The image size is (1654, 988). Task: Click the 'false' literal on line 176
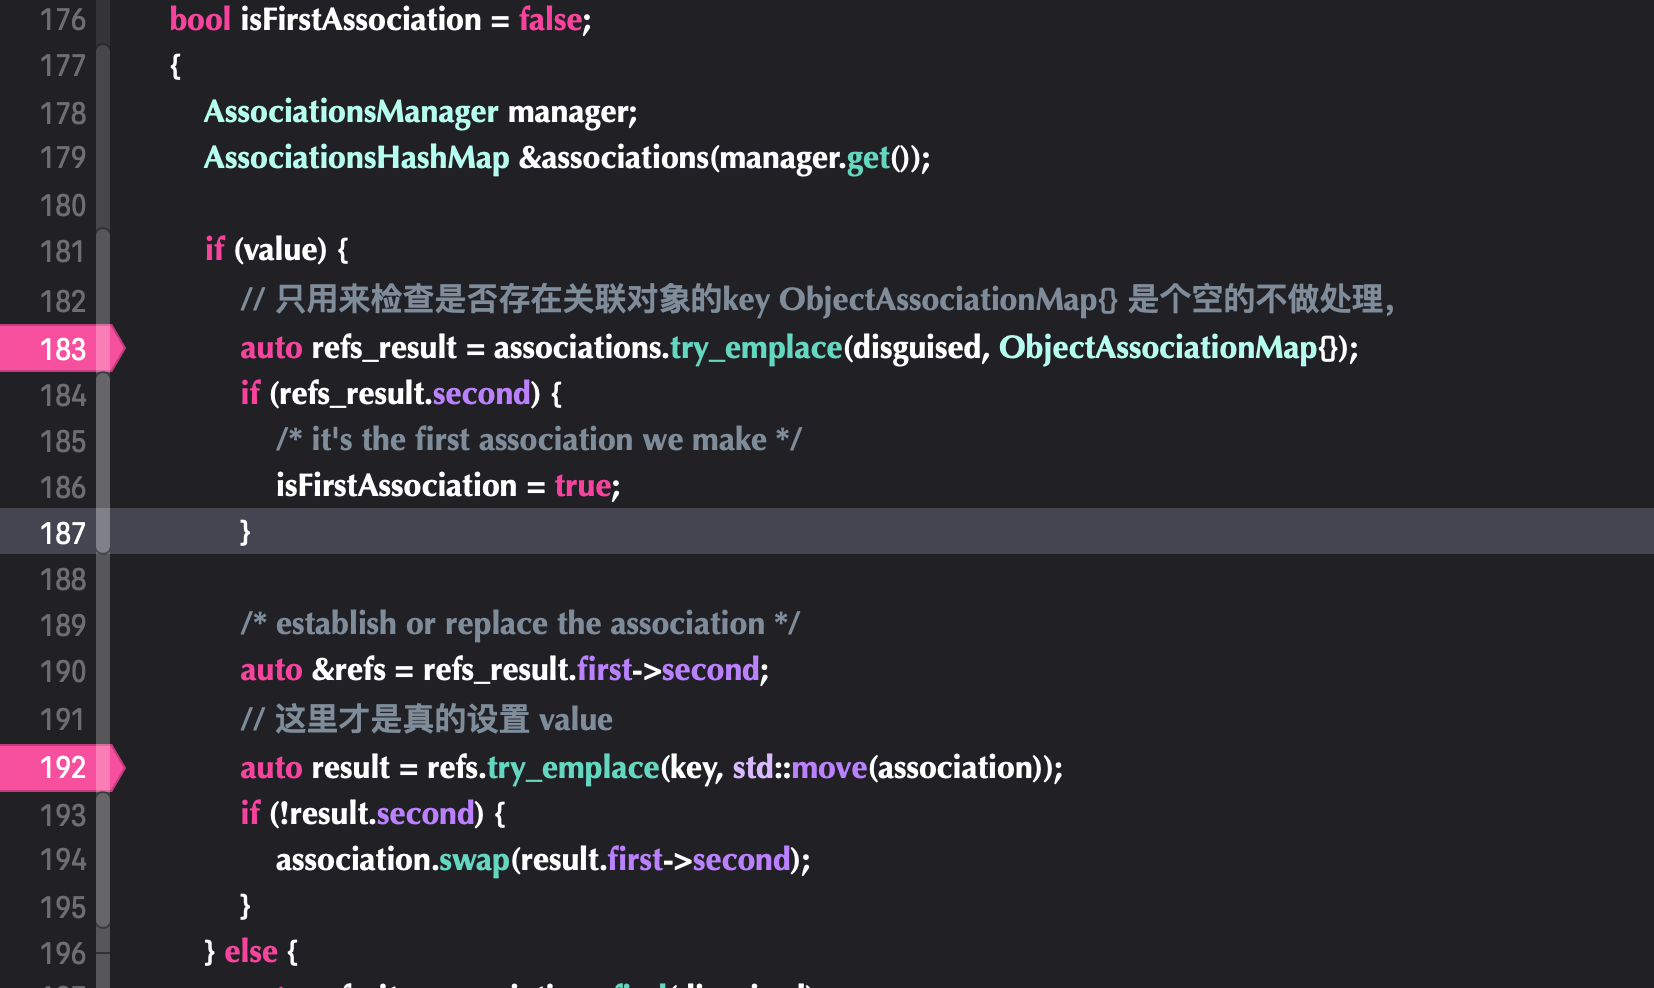click(x=551, y=20)
